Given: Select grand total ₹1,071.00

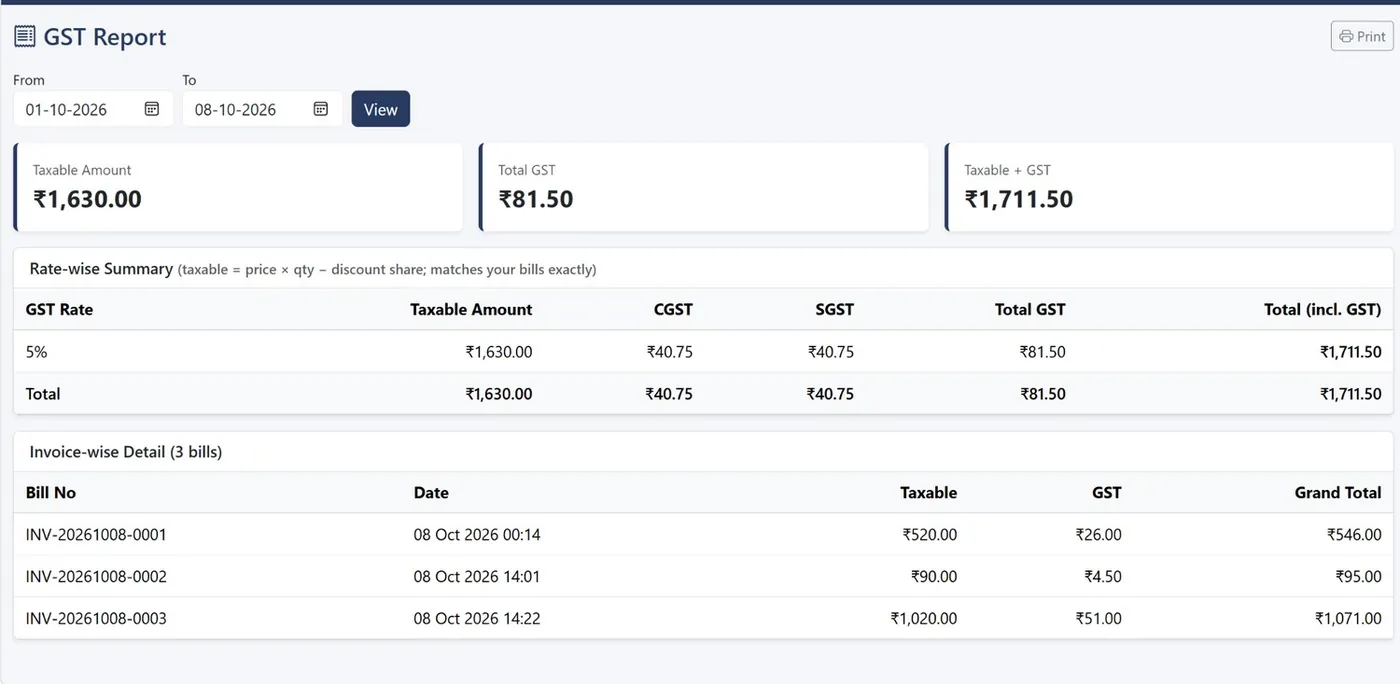Looking at the screenshot, I should point(1348,619).
